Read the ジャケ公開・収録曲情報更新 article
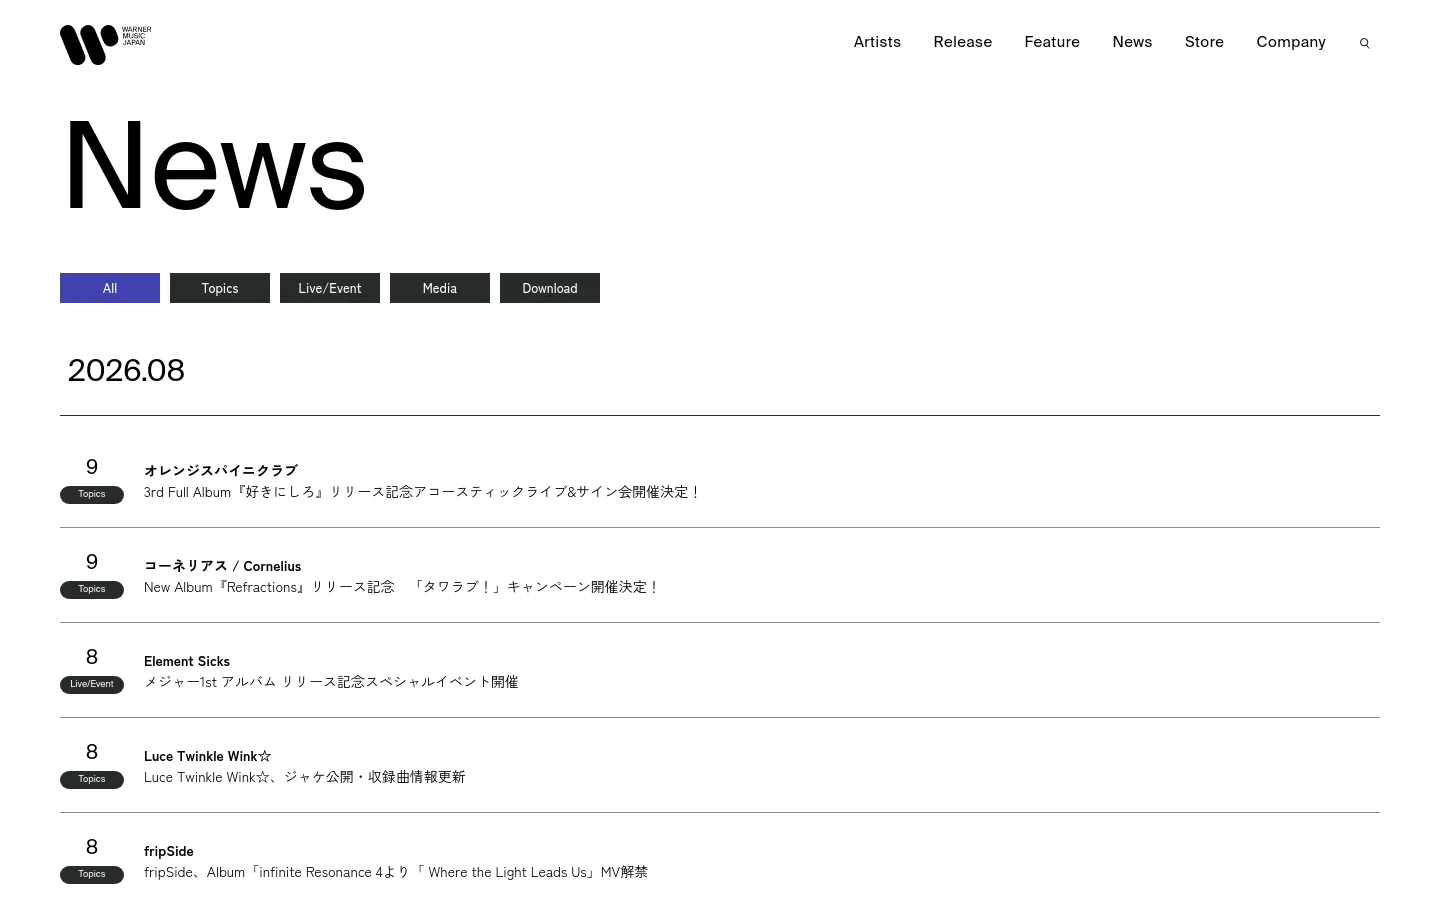This screenshot has width=1440, height=900. click(305, 777)
